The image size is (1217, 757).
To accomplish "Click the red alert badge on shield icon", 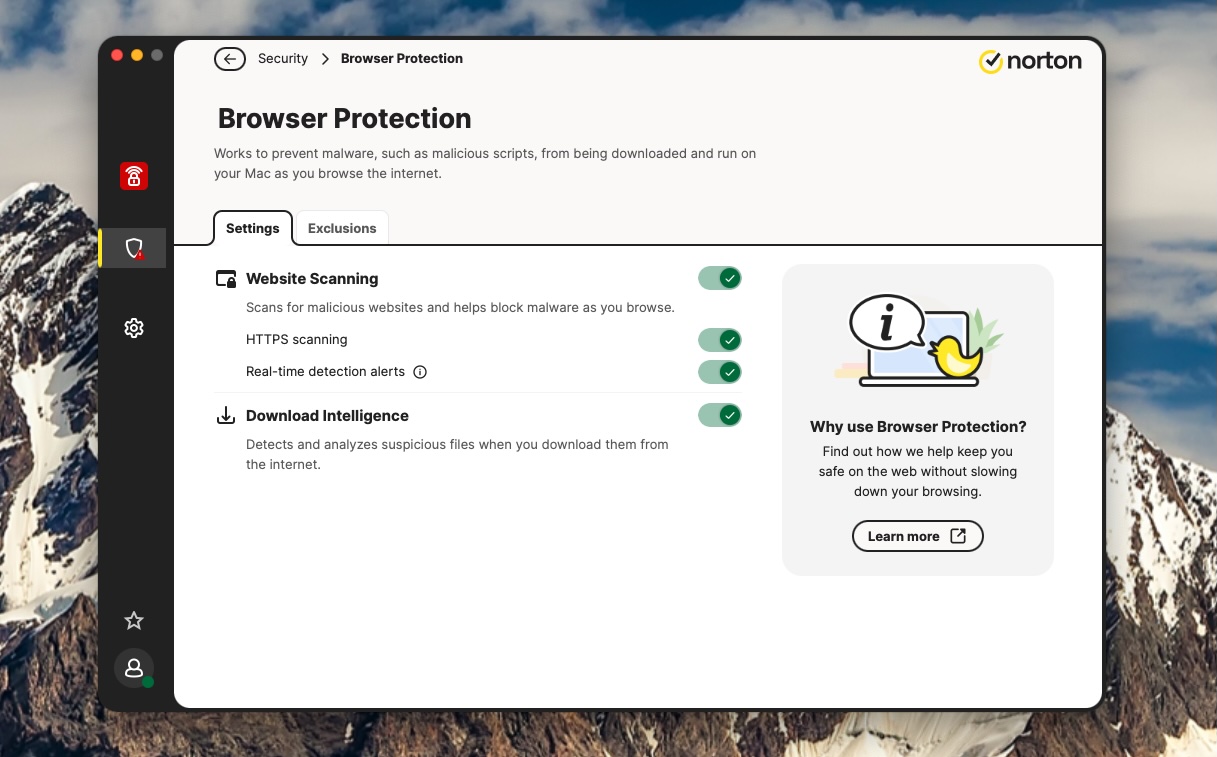I will point(141,257).
